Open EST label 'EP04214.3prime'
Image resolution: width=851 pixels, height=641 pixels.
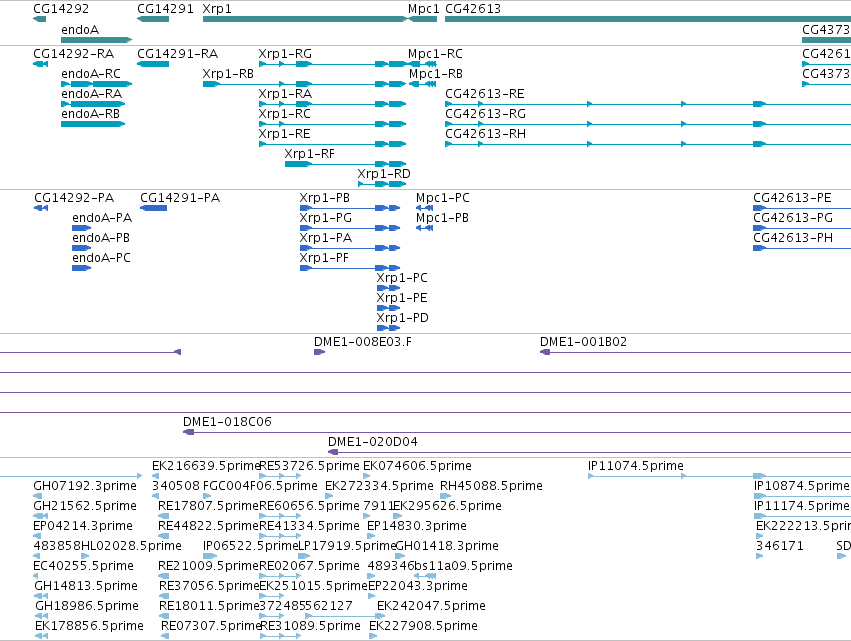point(83,526)
